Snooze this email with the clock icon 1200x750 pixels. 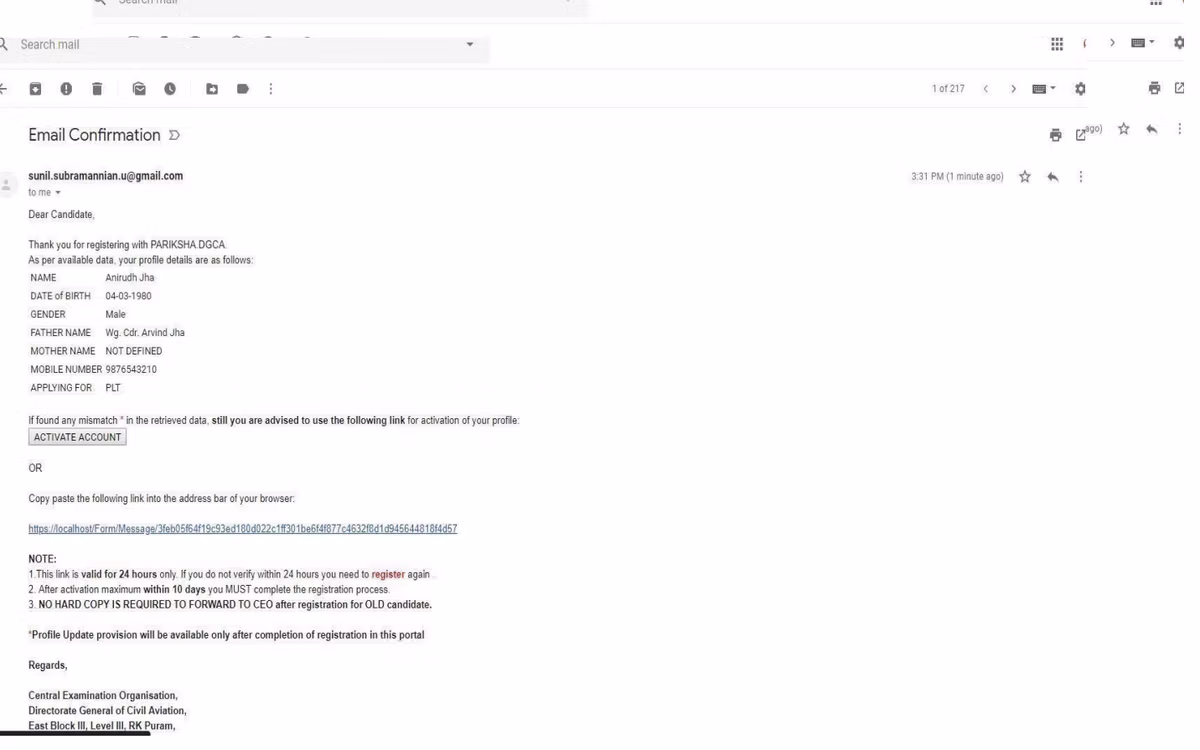pyautogui.click(x=170, y=89)
